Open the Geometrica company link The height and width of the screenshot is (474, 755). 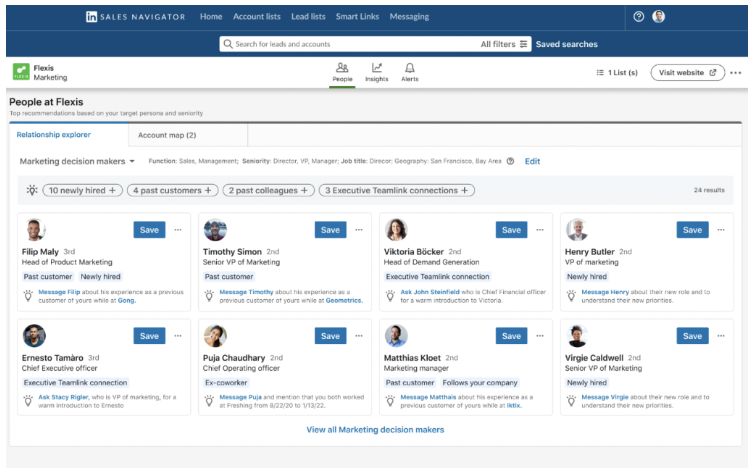pos(344,300)
